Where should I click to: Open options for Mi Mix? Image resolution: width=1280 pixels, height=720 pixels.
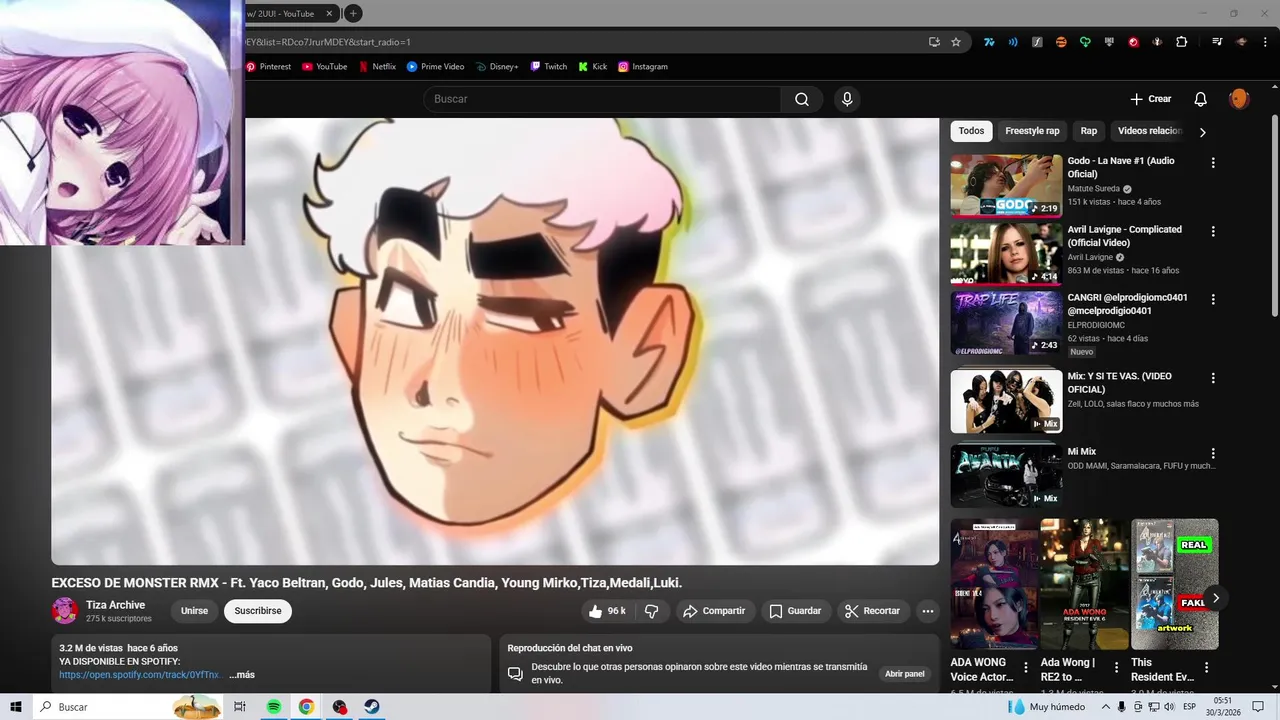click(1213, 453)
